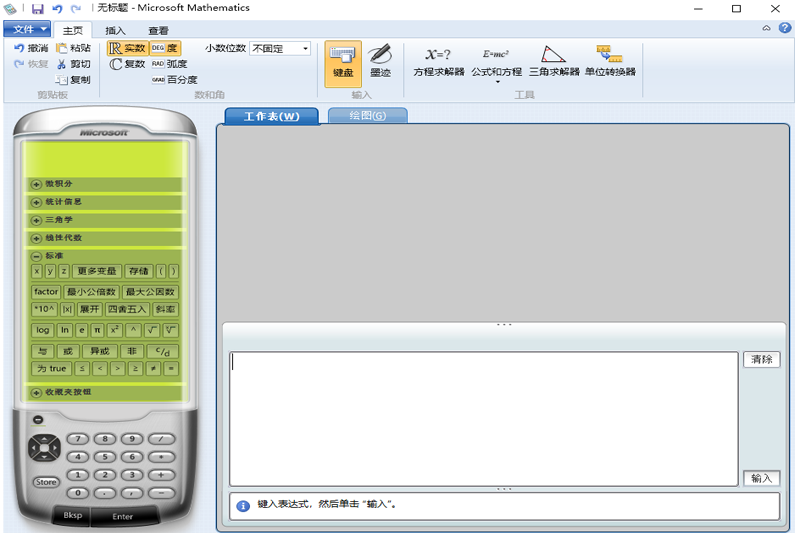Click the Enter key on calculator
Screen dimensions: 800x533
click(122, 516)
